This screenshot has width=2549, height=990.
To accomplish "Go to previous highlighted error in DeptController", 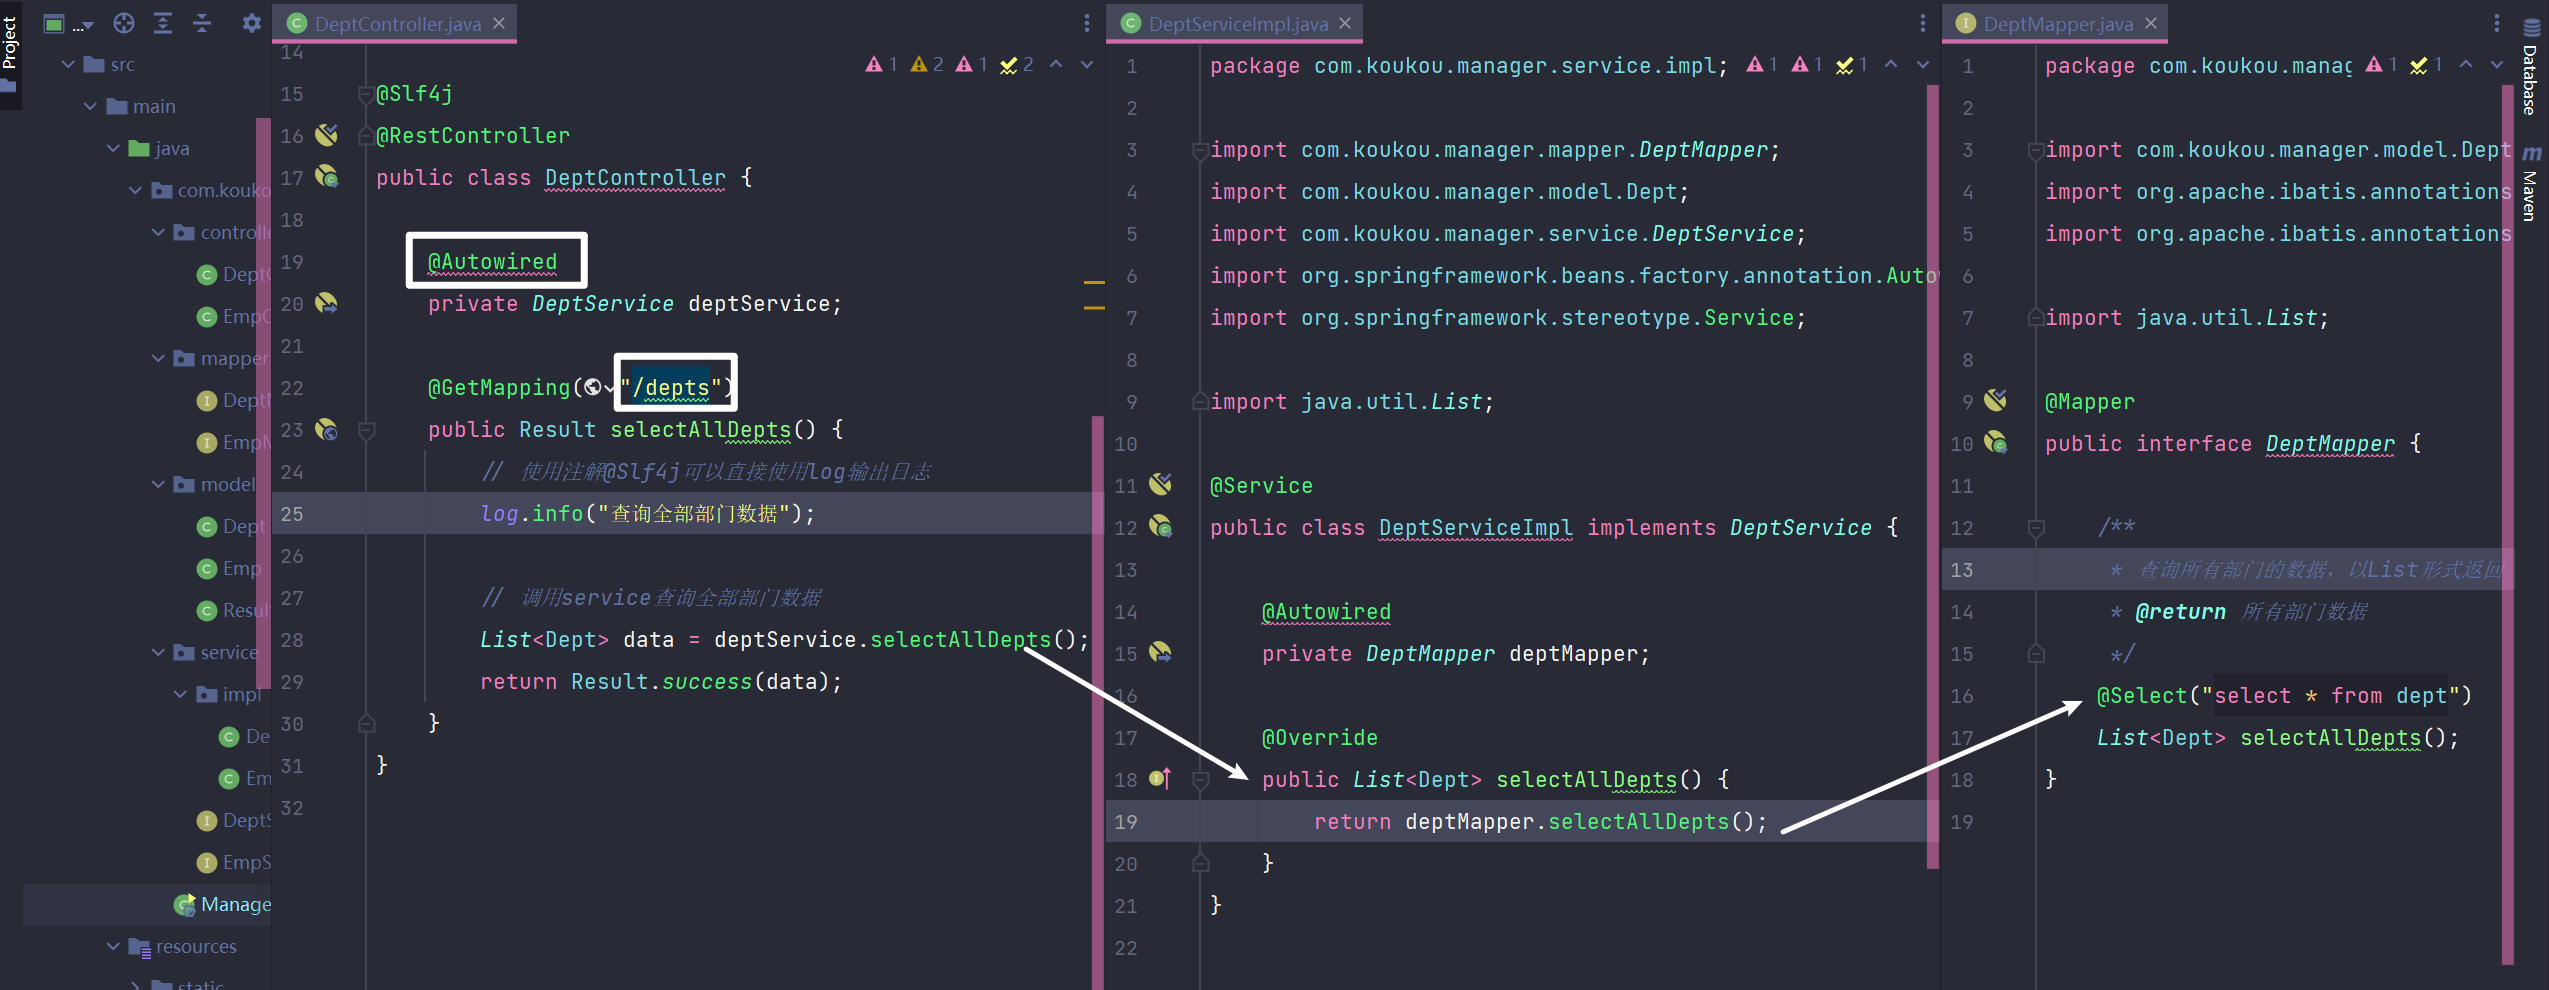I will tap(1056, 65).
